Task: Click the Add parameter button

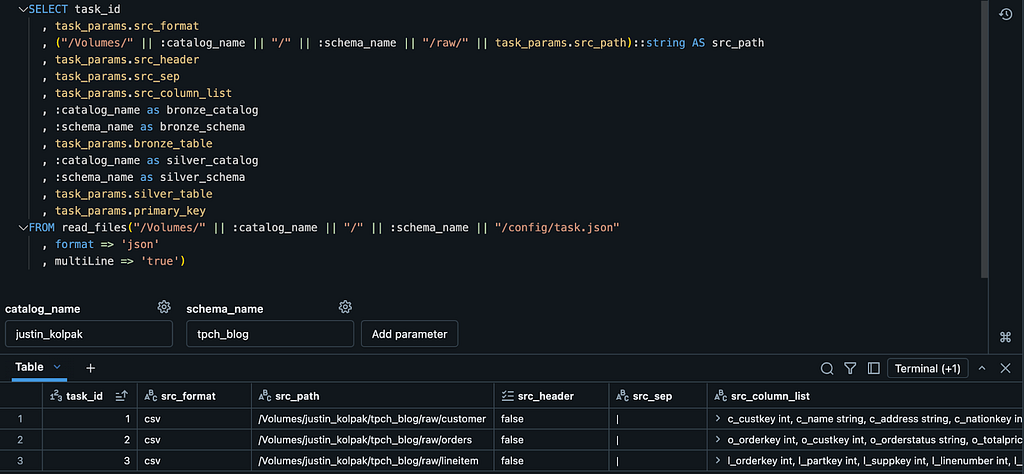Action: coord(409,333)
